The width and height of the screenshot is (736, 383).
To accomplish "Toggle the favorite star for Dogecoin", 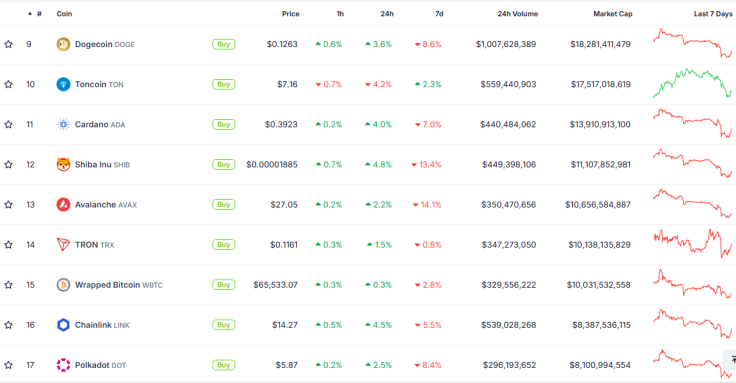I will (x=8, y=44).
